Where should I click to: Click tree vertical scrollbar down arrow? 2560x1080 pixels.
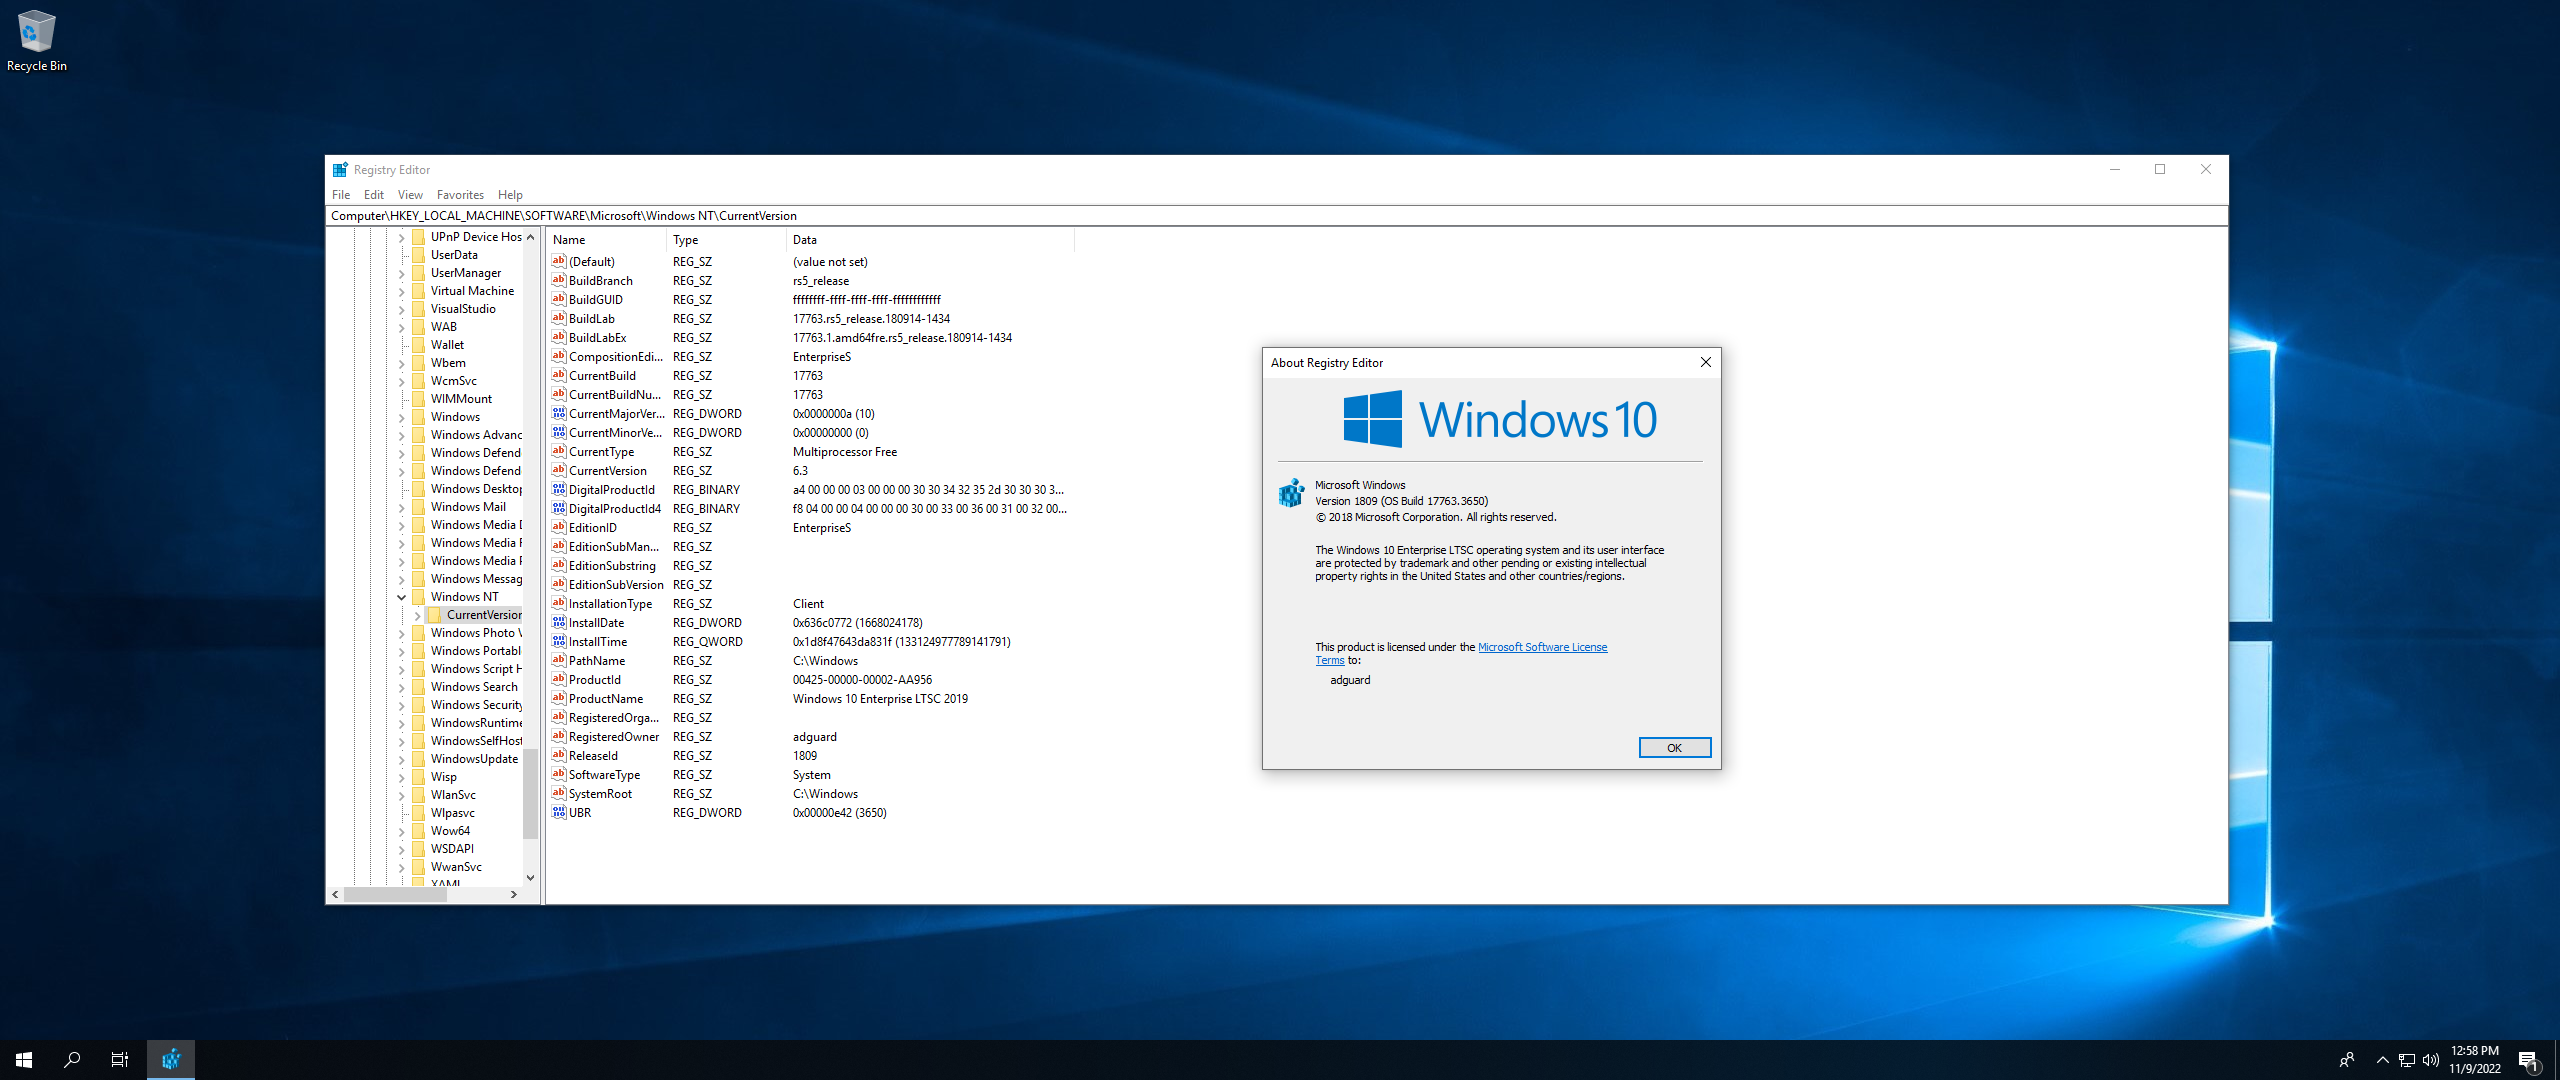[530, 877]
